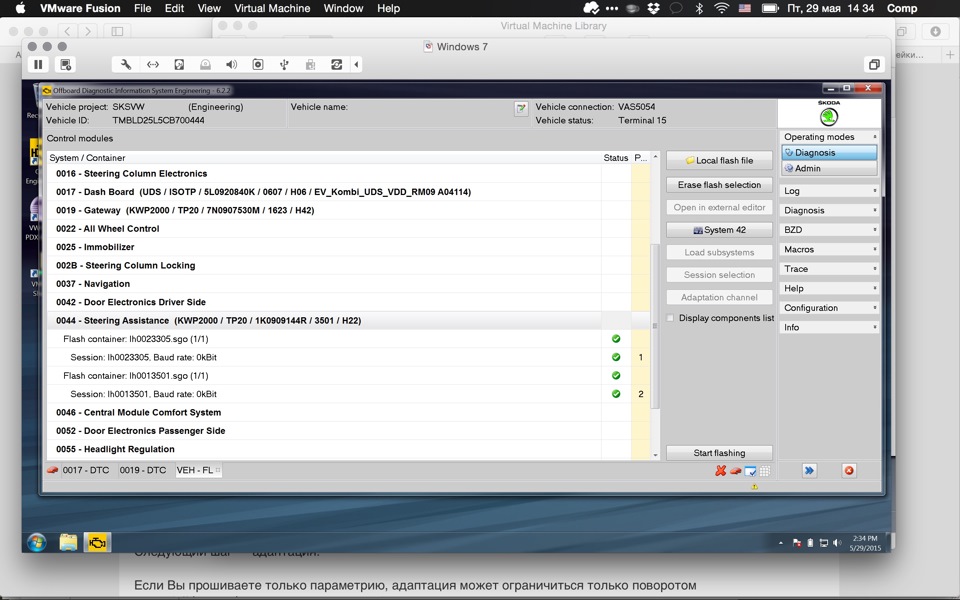Click the Local flash file button

[719, 160]
